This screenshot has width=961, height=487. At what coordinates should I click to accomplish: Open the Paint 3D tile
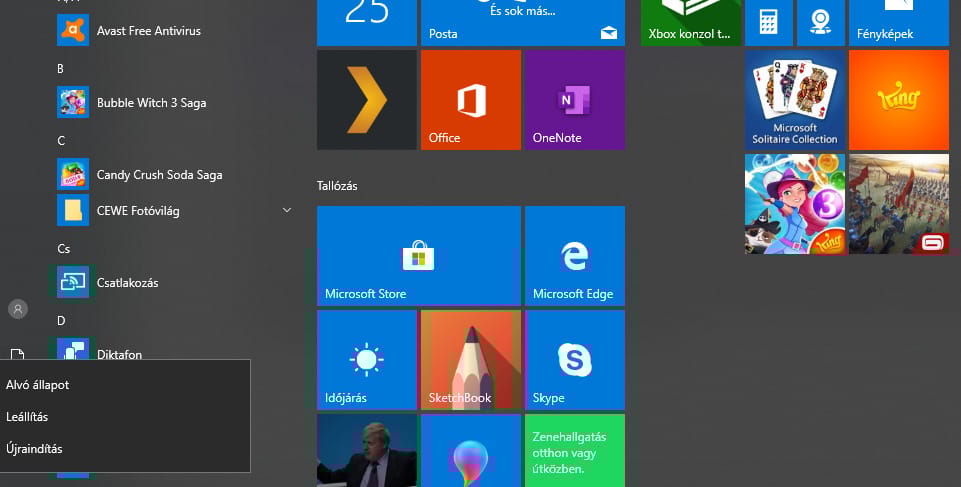pos(471,451)
